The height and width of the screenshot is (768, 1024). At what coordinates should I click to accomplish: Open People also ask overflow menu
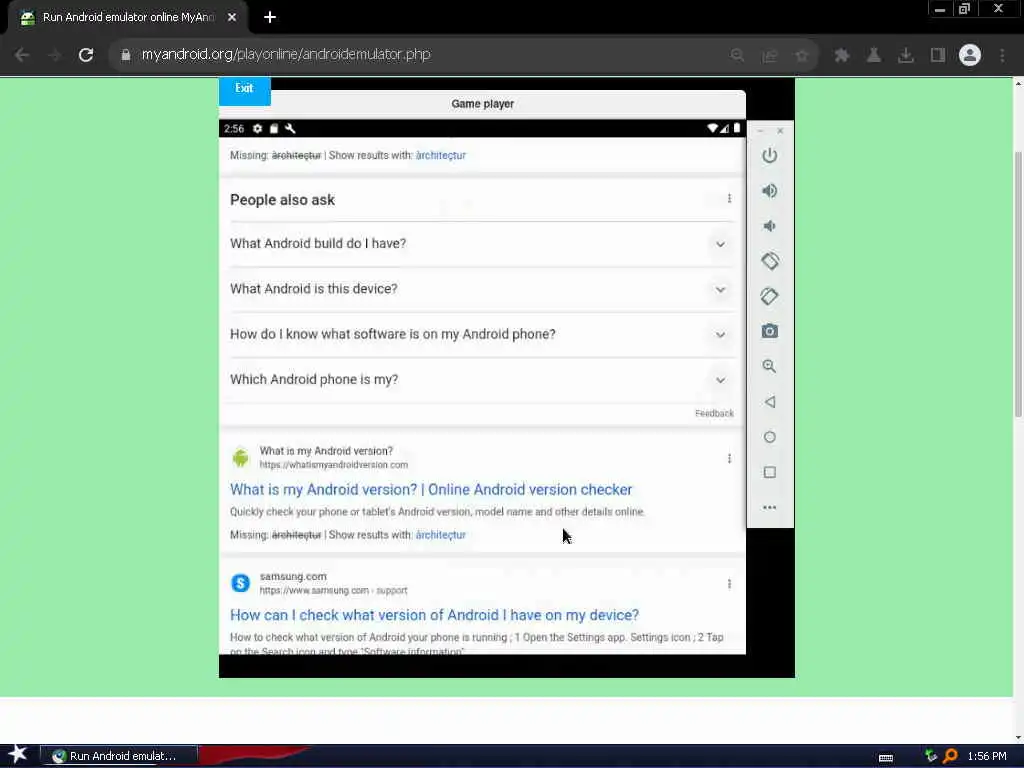[x=729, y=199]
